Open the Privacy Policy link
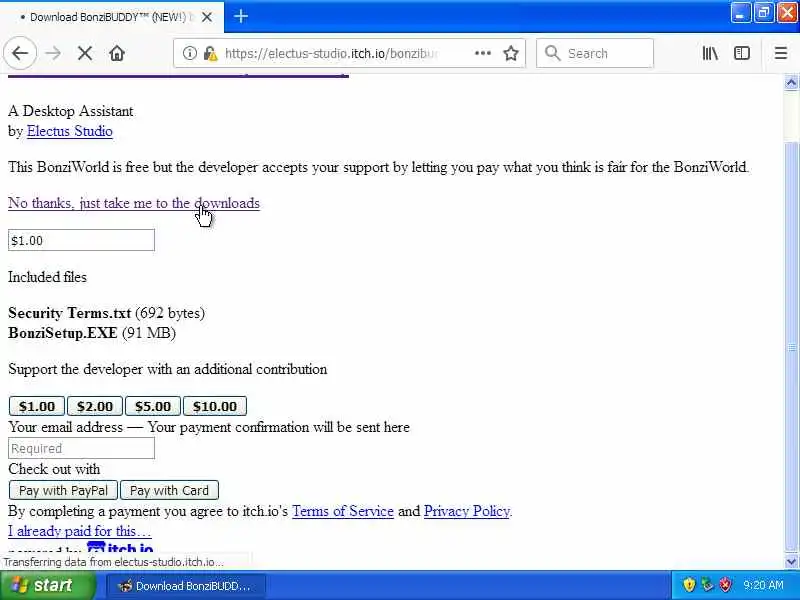The image size is (800, 600). point(467,511)
